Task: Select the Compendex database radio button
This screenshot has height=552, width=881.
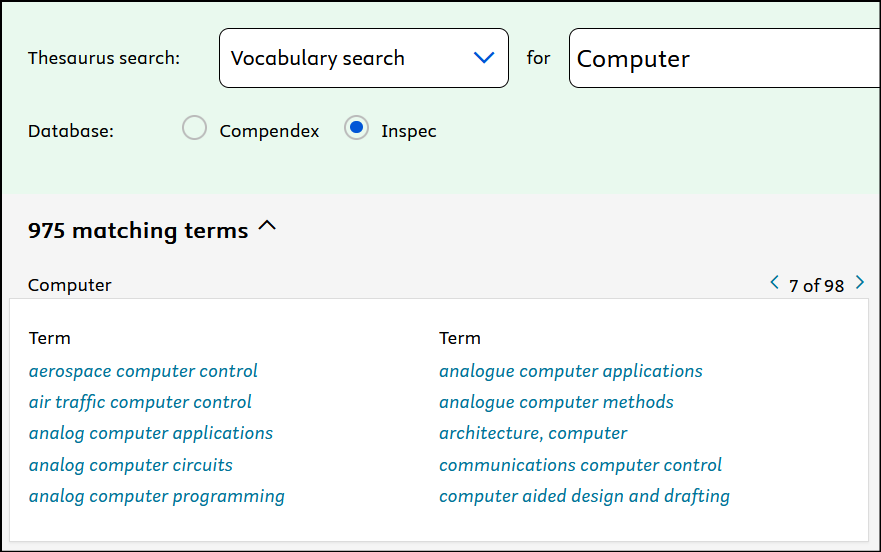Action: tap(195, 129)
